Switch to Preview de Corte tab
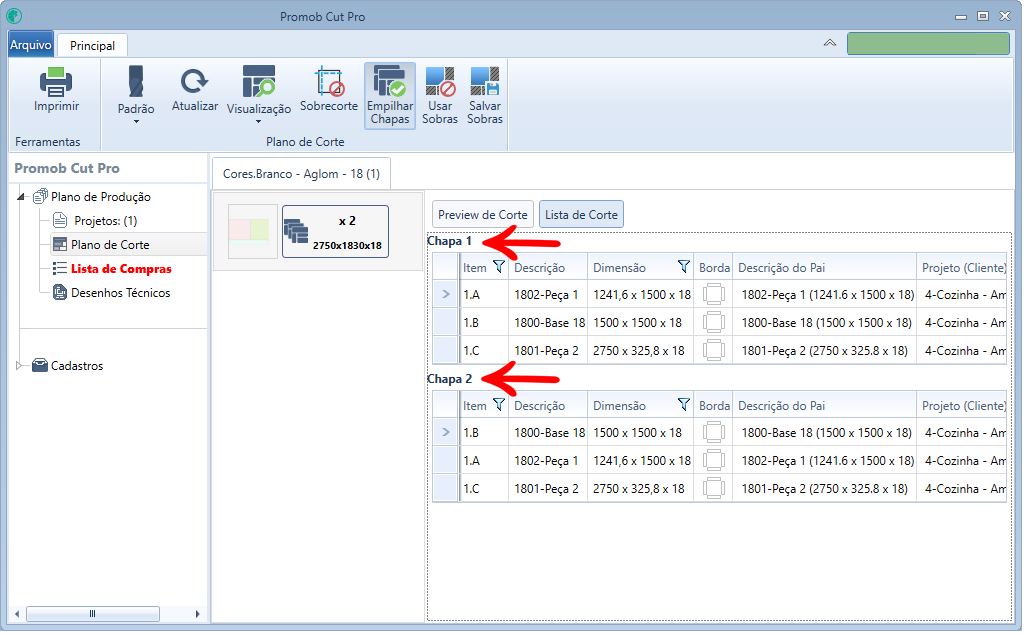This screenshot has width=1028, height=636. (x=483, y=214)
